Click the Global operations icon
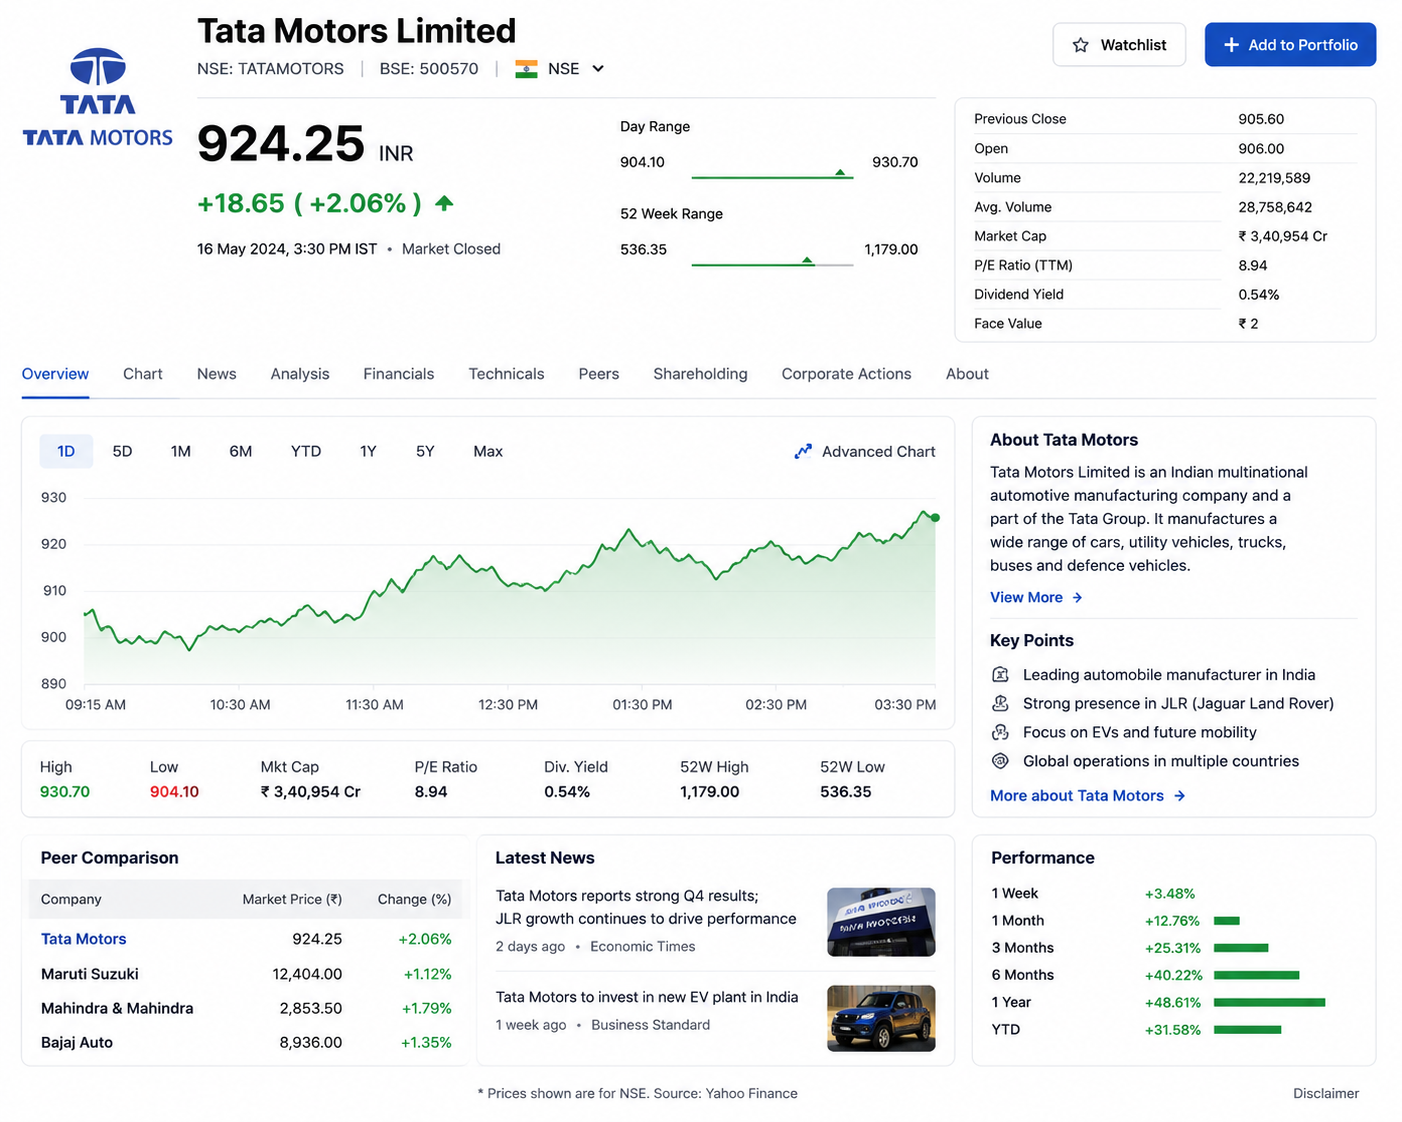 pos(1000,761)
